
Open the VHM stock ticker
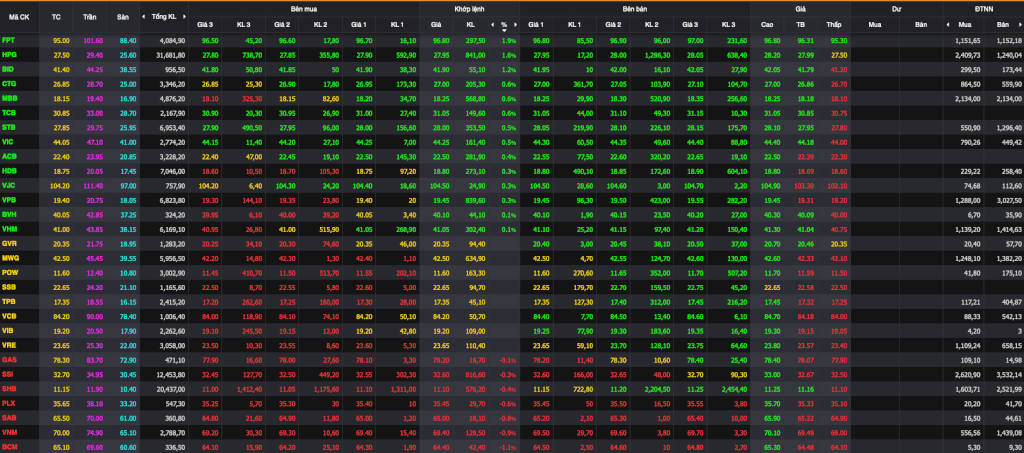coord(8,229)
